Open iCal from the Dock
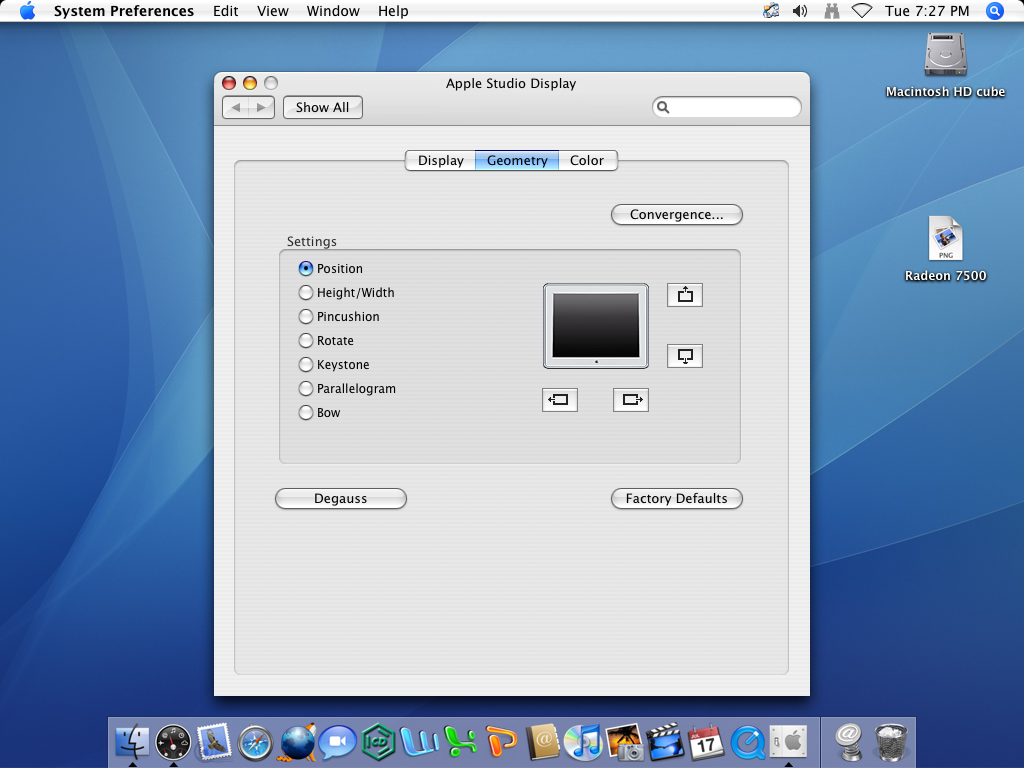 pos(706,743)
